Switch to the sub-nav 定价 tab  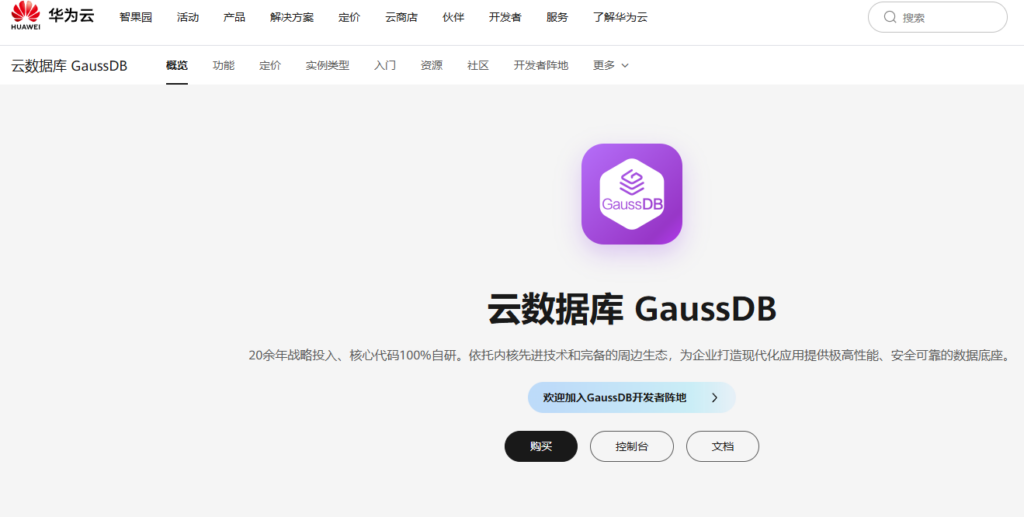pos(270,65)
